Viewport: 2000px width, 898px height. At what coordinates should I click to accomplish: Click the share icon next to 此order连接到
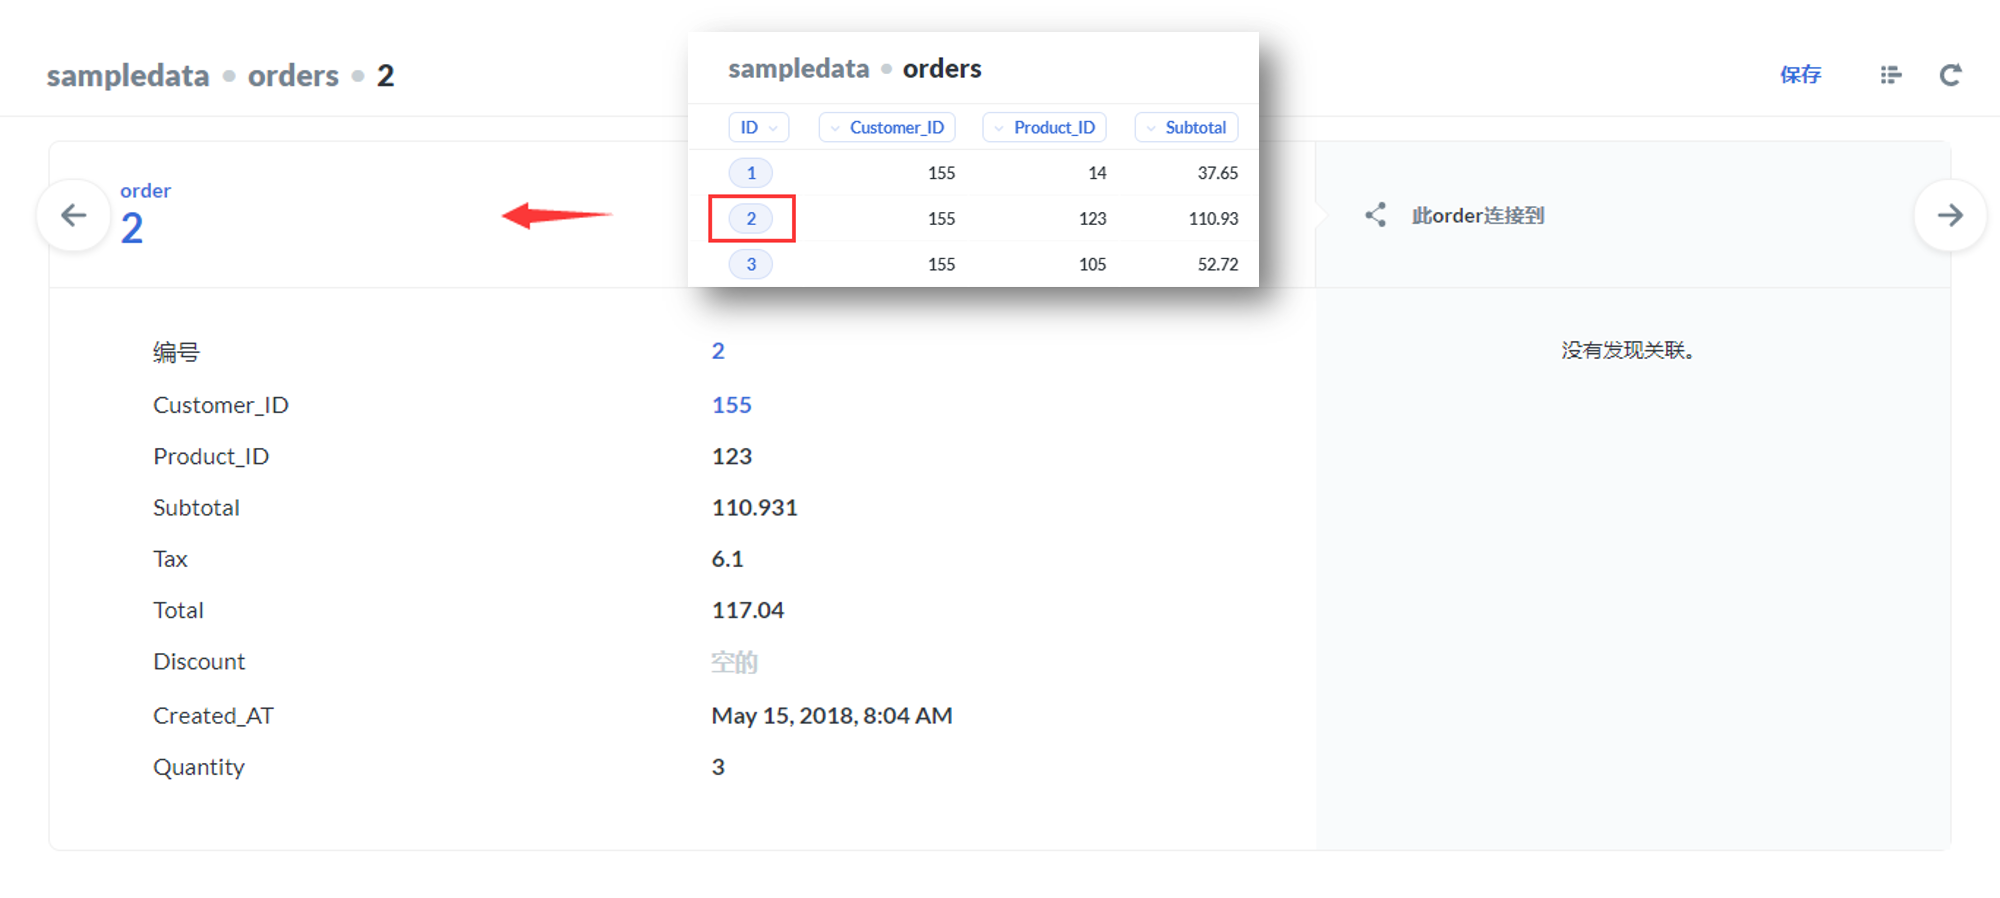pos(1376,215)
